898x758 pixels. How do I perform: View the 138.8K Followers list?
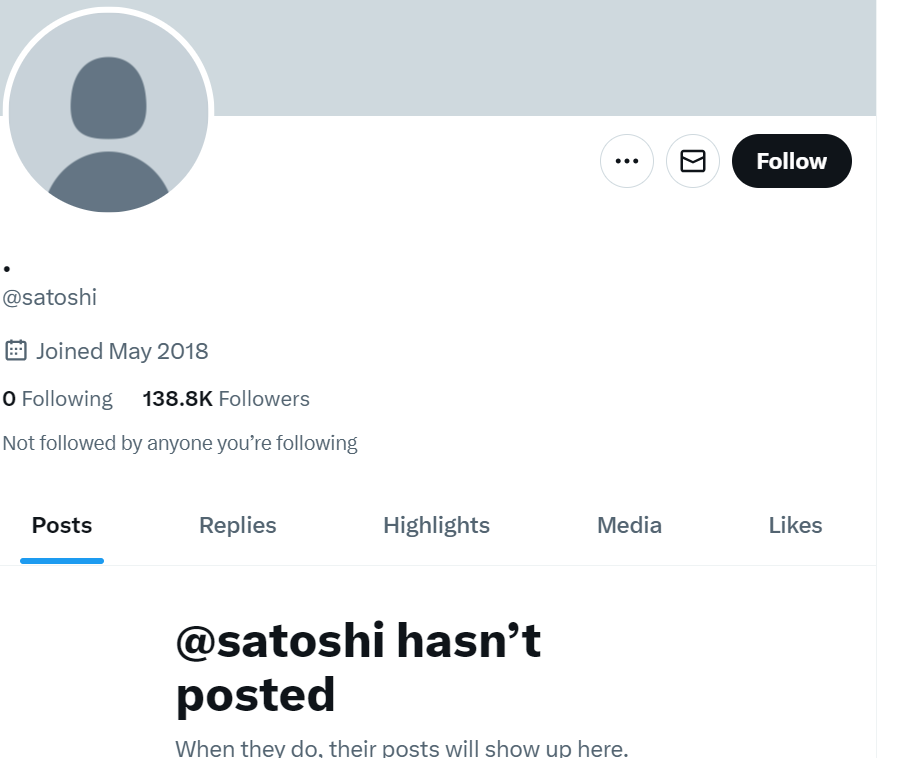(226, 399)
